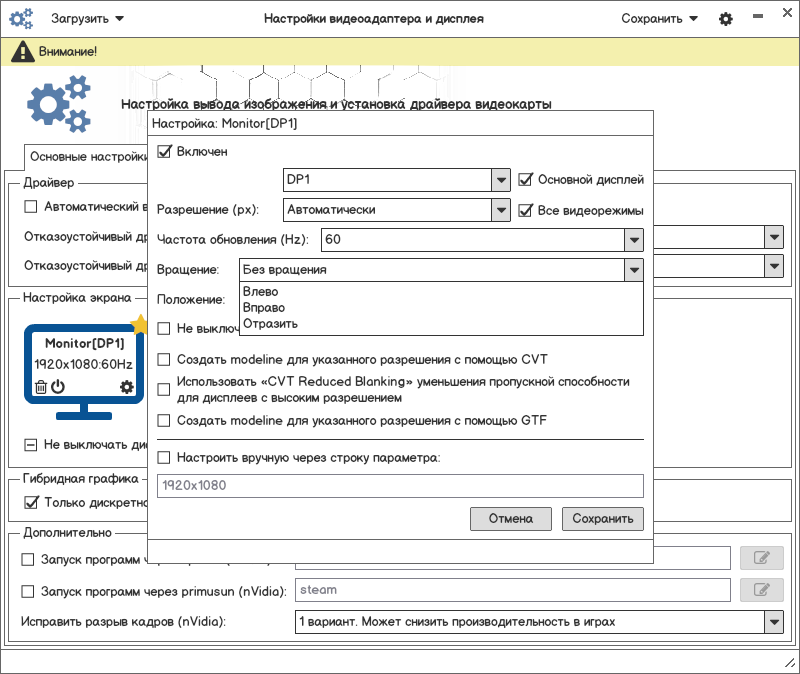Click the star marker on monitor tile
The height and width of the screenshot is (674, 800).
pos(139,324)
